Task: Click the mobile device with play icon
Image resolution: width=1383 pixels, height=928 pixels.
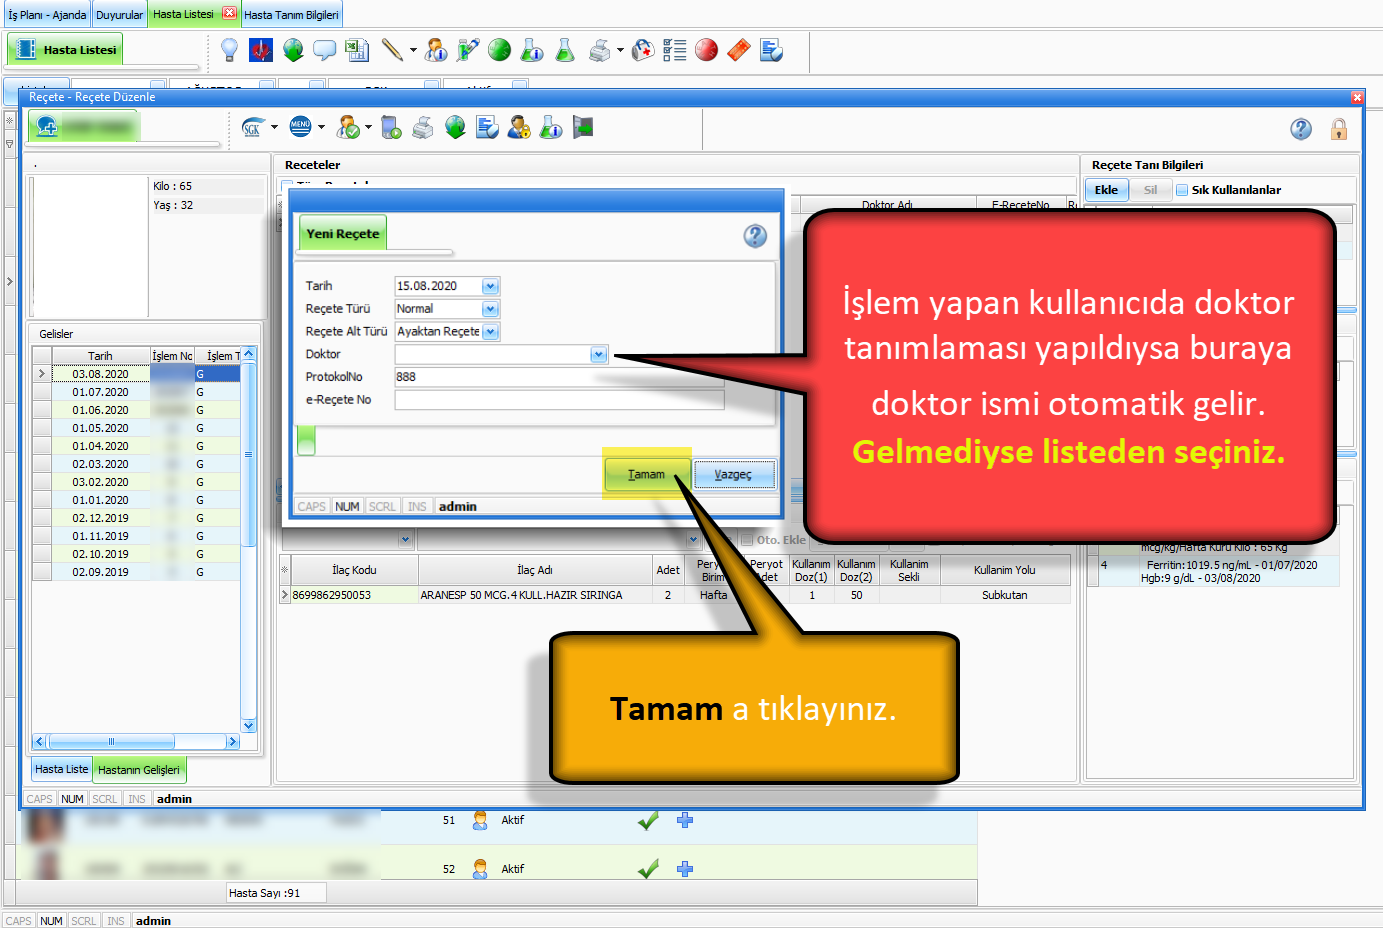Action: click(x=392, y=127)
